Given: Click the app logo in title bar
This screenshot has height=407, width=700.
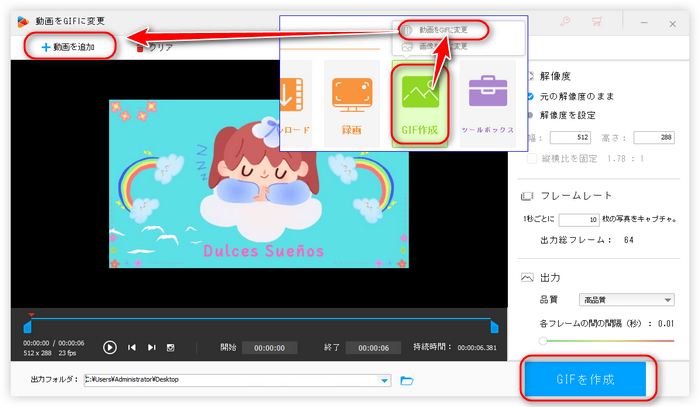Looking at the screenshot, I should (x=23, y=21).
